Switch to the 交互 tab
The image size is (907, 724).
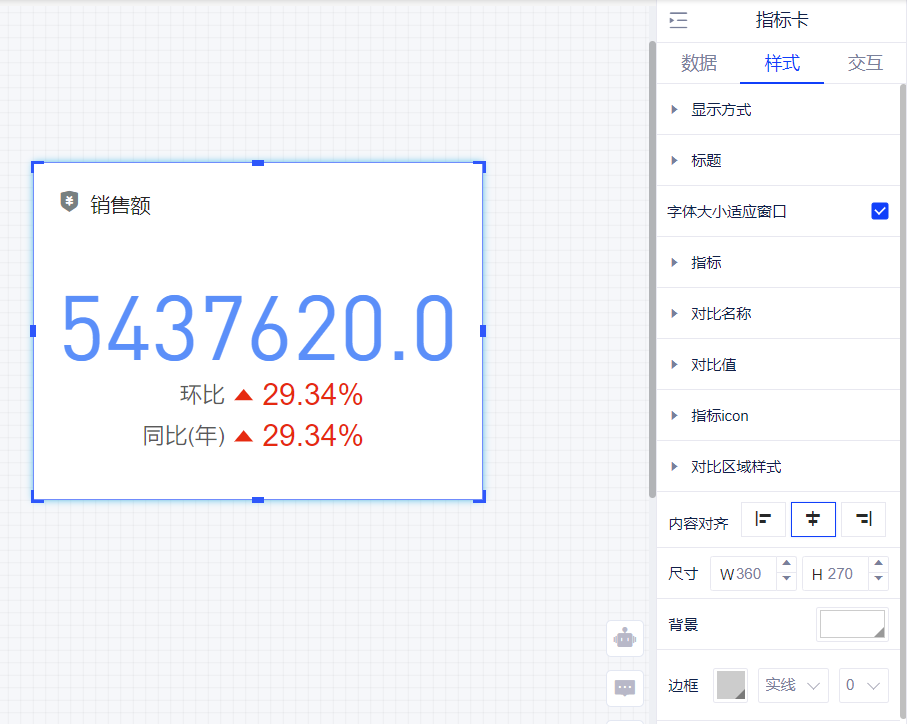click(x=865, y=63)
